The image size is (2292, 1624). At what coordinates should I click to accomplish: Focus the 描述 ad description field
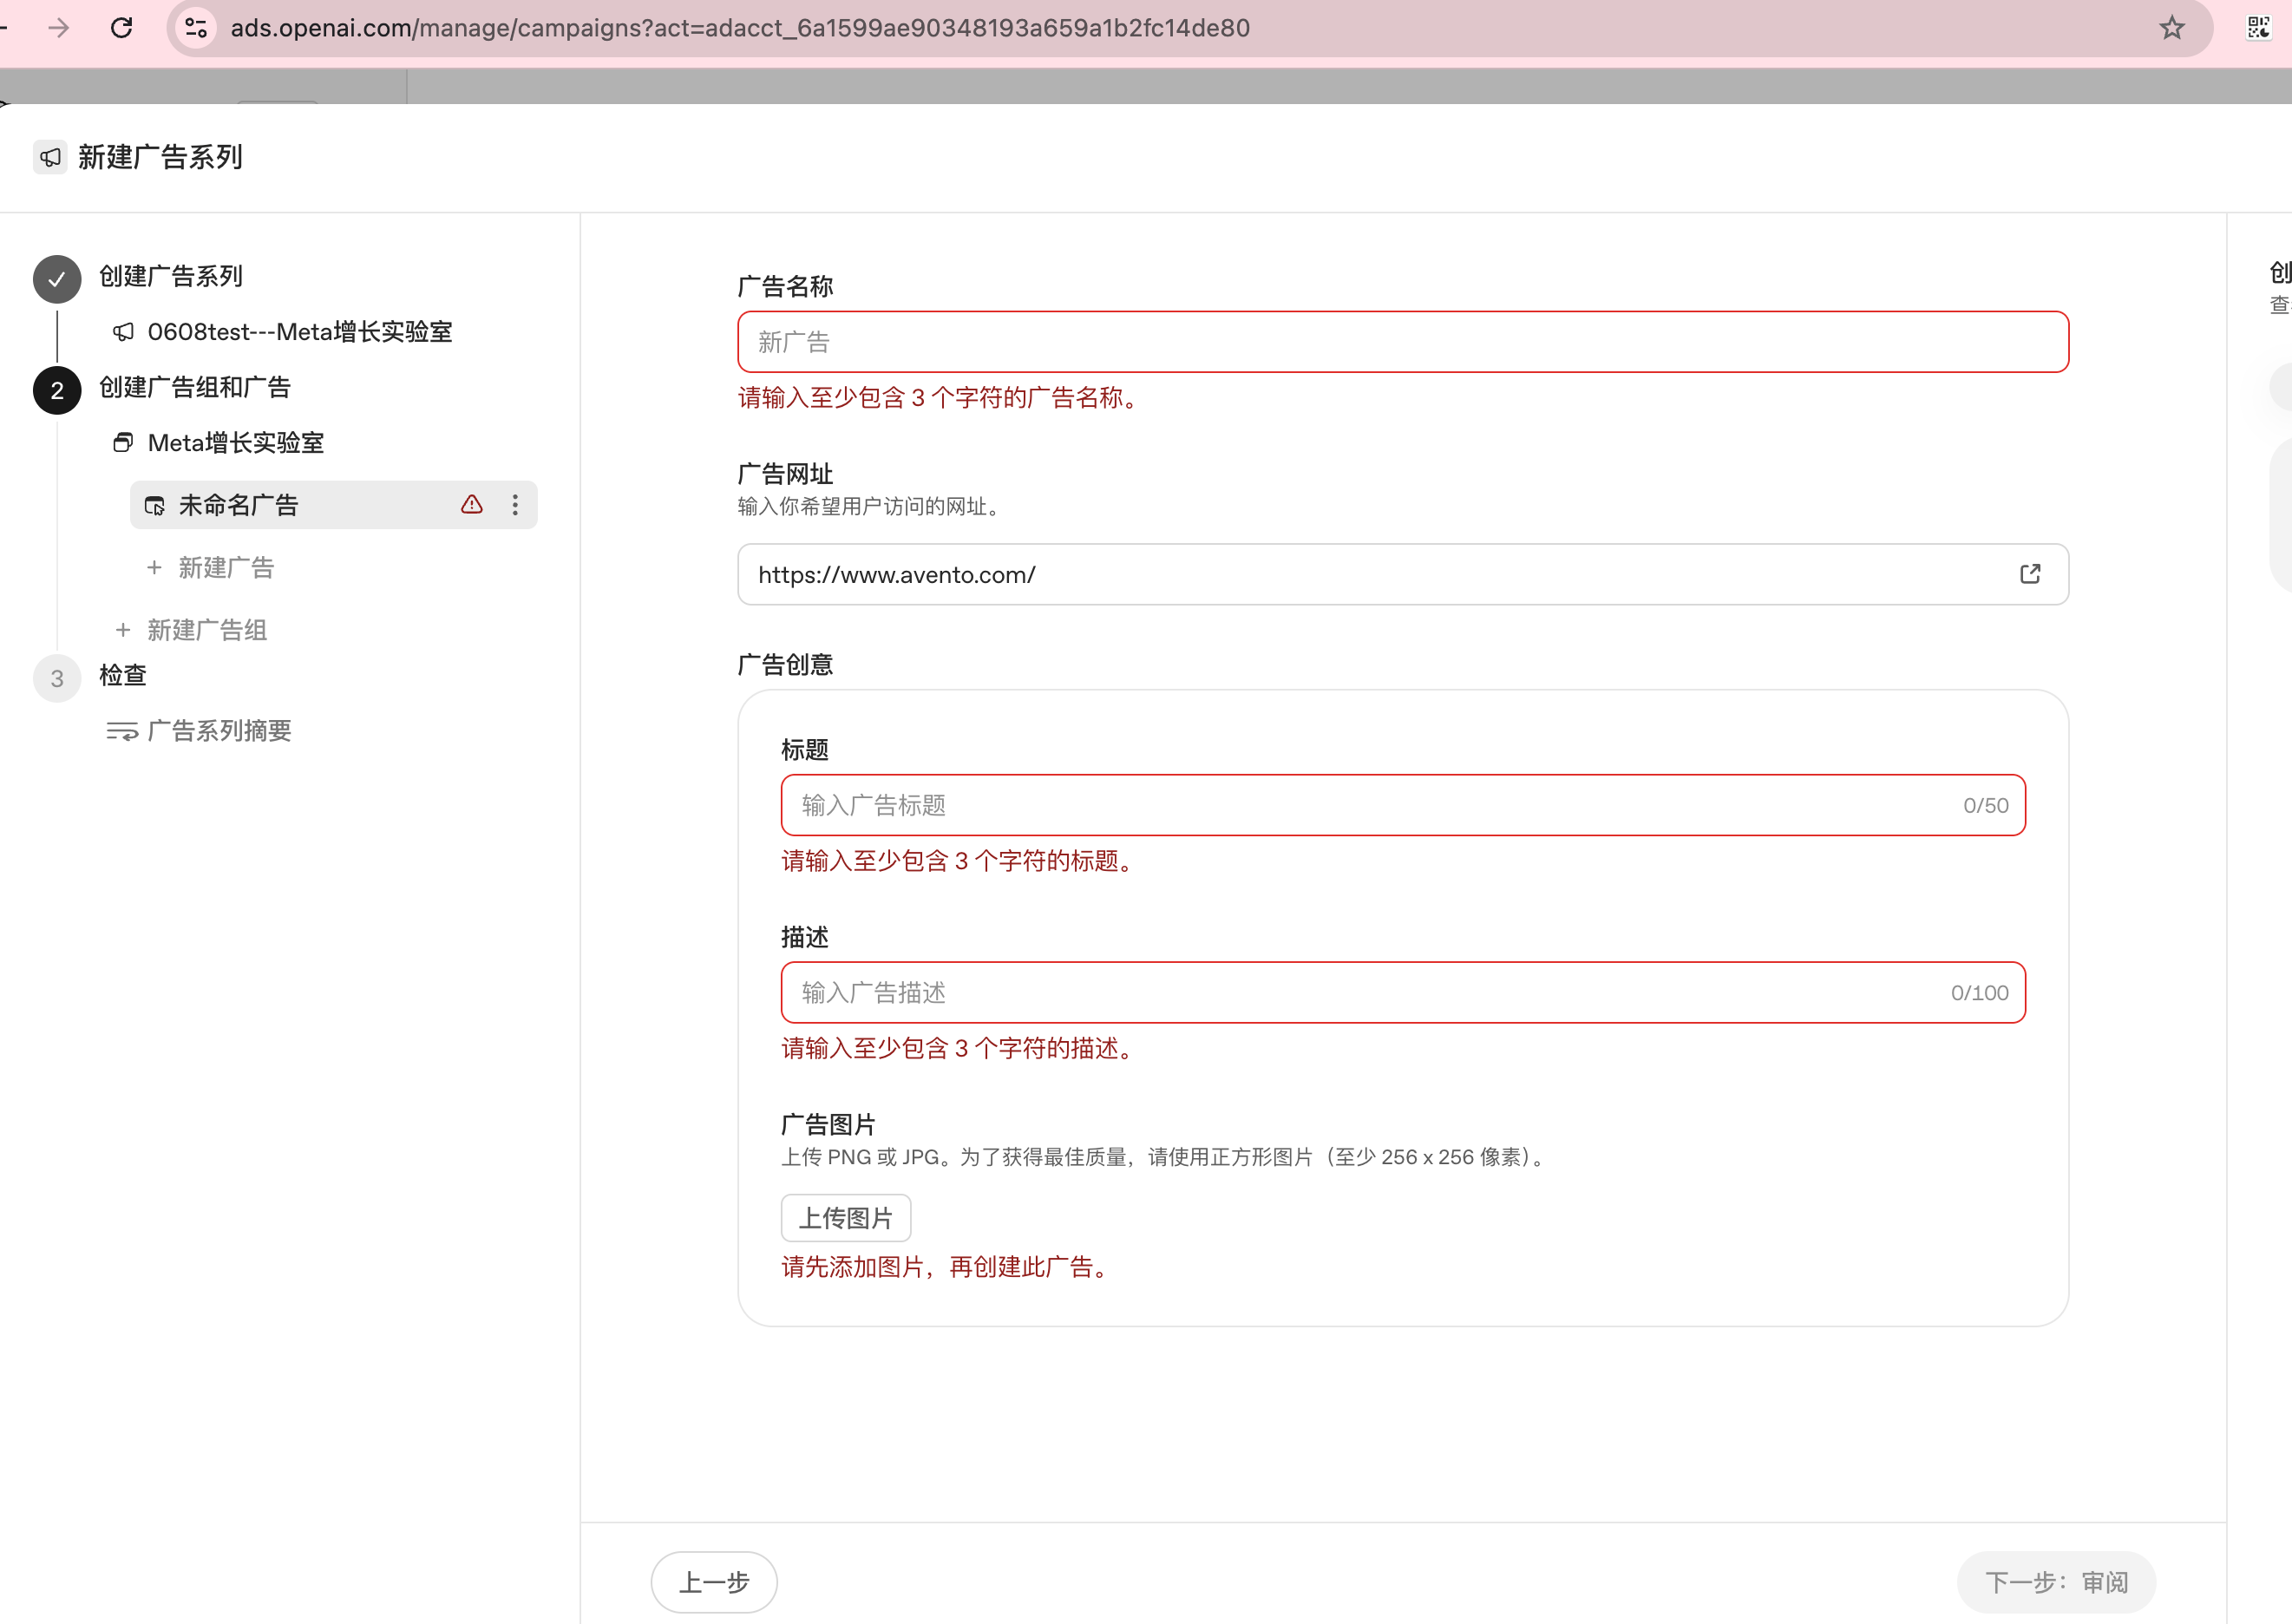click(1403, 992)
